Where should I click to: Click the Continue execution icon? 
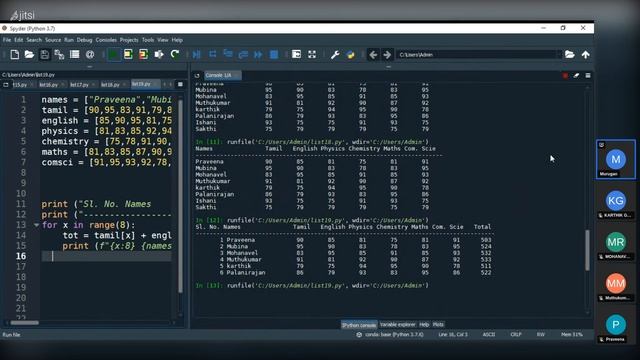tap(258, 54)
